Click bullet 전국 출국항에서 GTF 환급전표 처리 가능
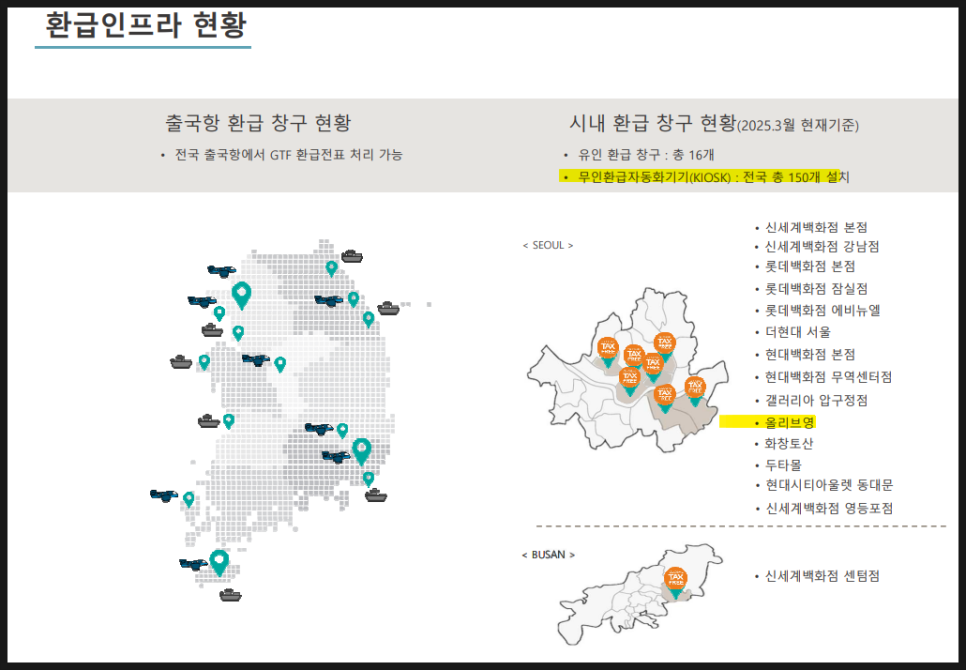The image size is (966, 670). coord(288,155)
